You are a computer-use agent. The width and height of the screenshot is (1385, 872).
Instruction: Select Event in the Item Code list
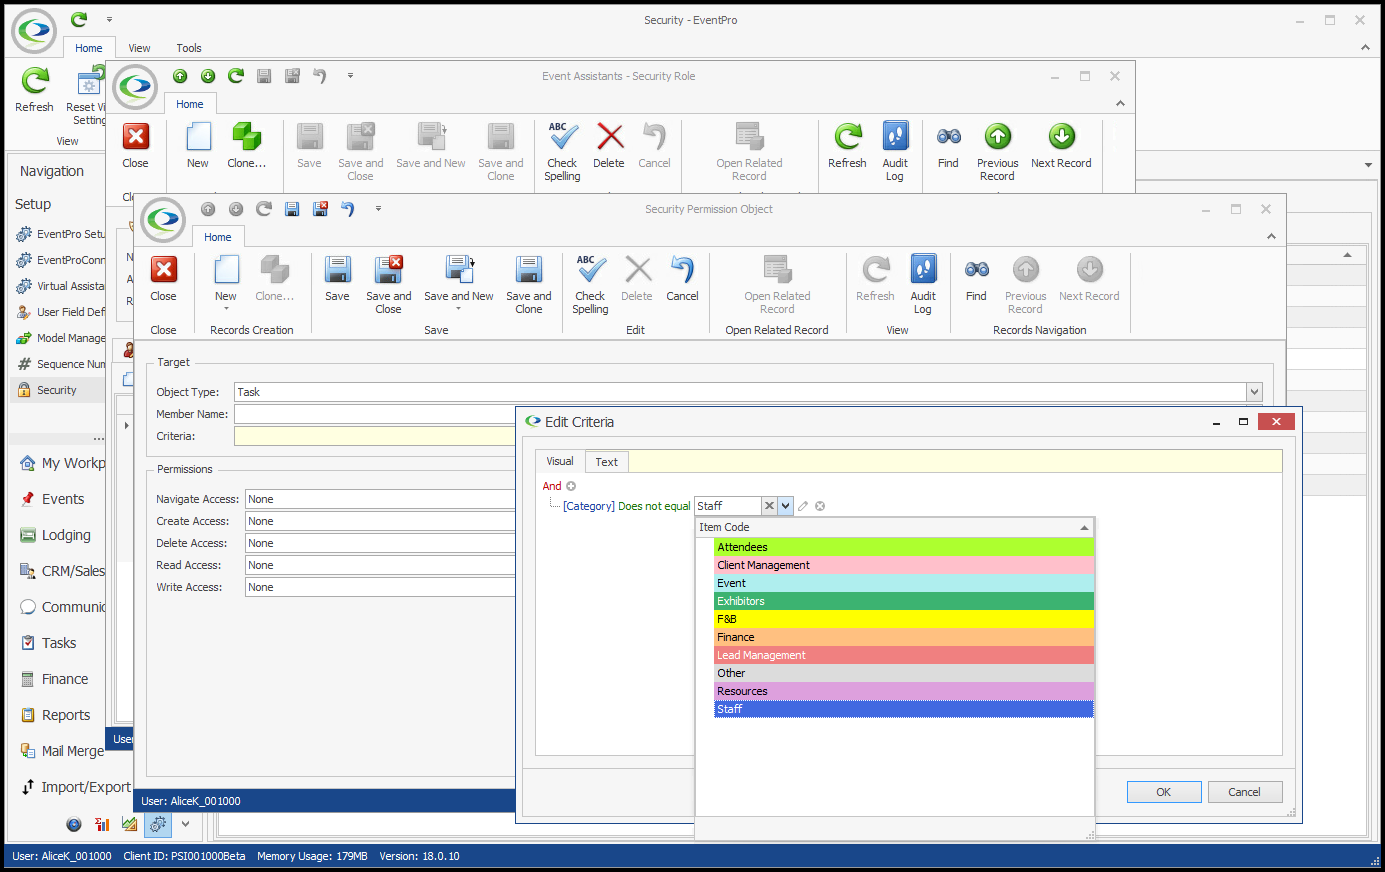904,583
